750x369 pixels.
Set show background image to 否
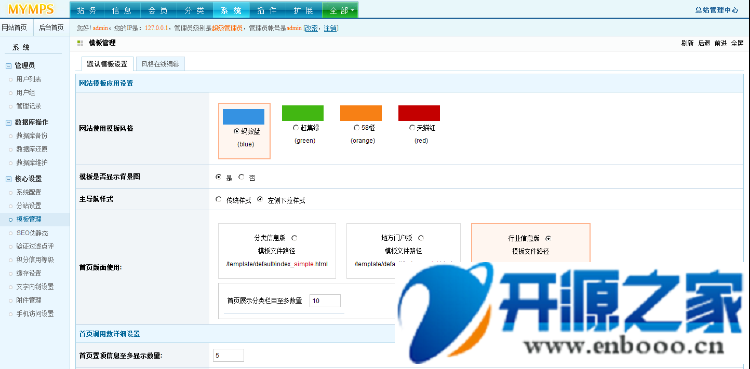pyautogui.click(x=242, y=177)
